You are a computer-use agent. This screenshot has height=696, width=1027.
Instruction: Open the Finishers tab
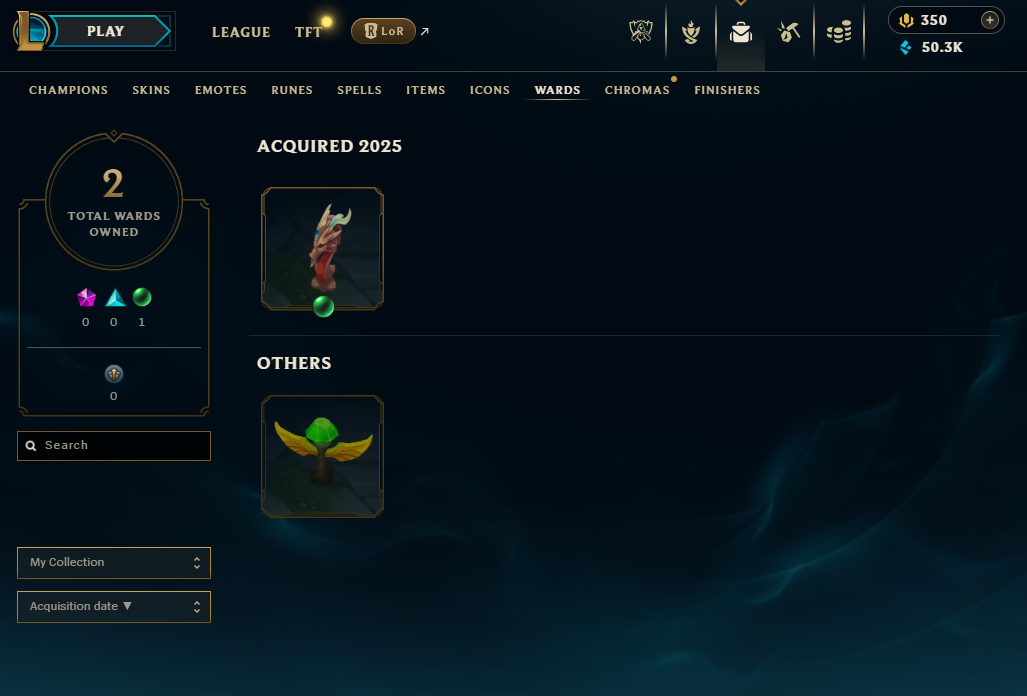coord(727,90)
